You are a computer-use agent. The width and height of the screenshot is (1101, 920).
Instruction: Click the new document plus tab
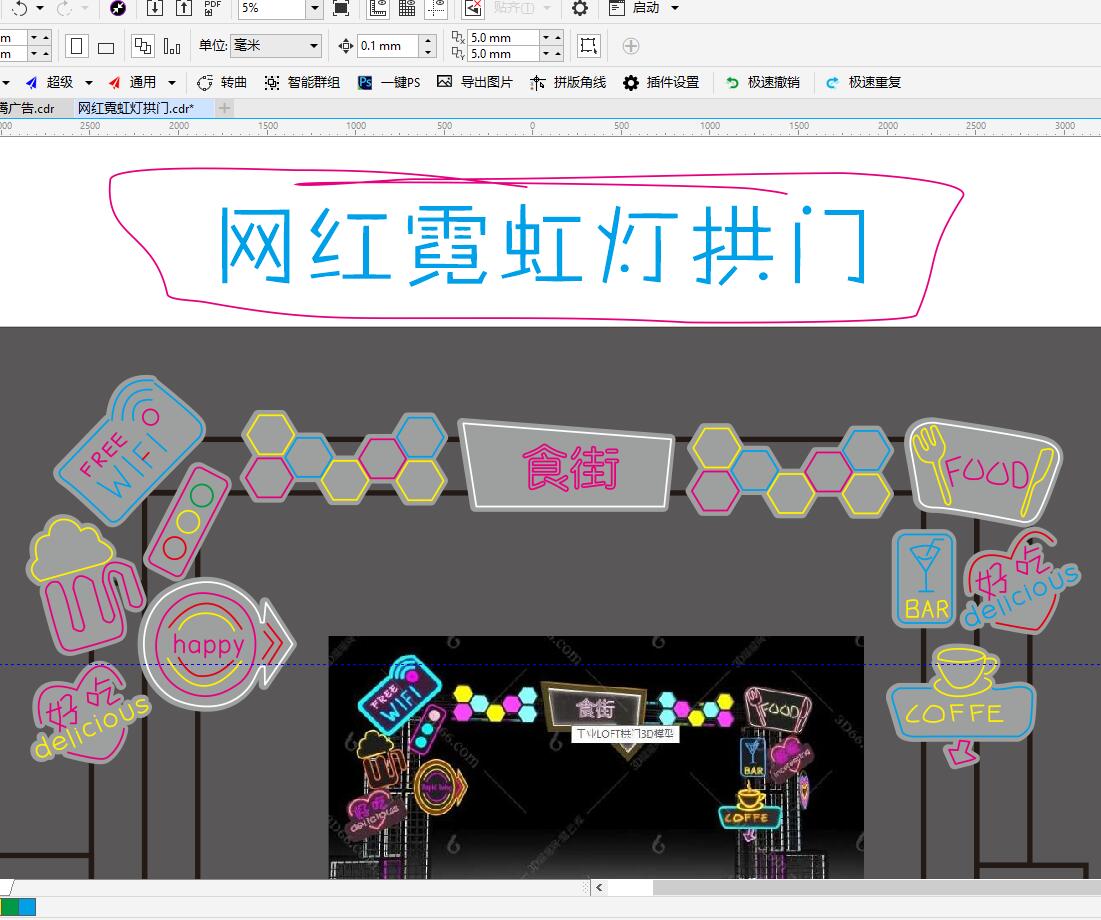click(224, 108)
